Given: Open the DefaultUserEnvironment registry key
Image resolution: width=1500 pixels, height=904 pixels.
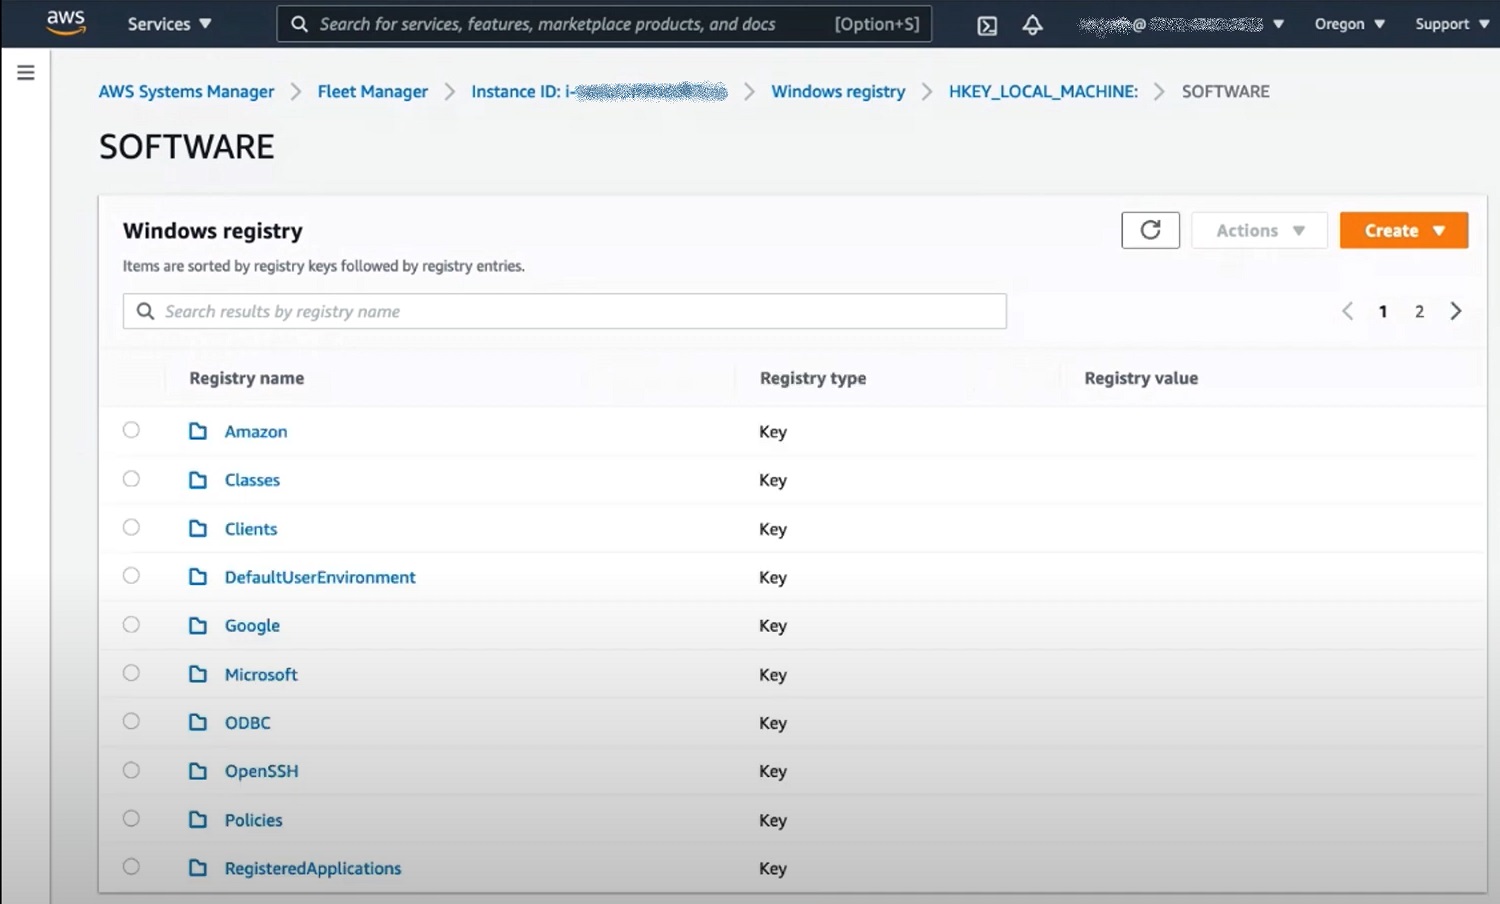Looking at the screenshot, I should 320,577.
